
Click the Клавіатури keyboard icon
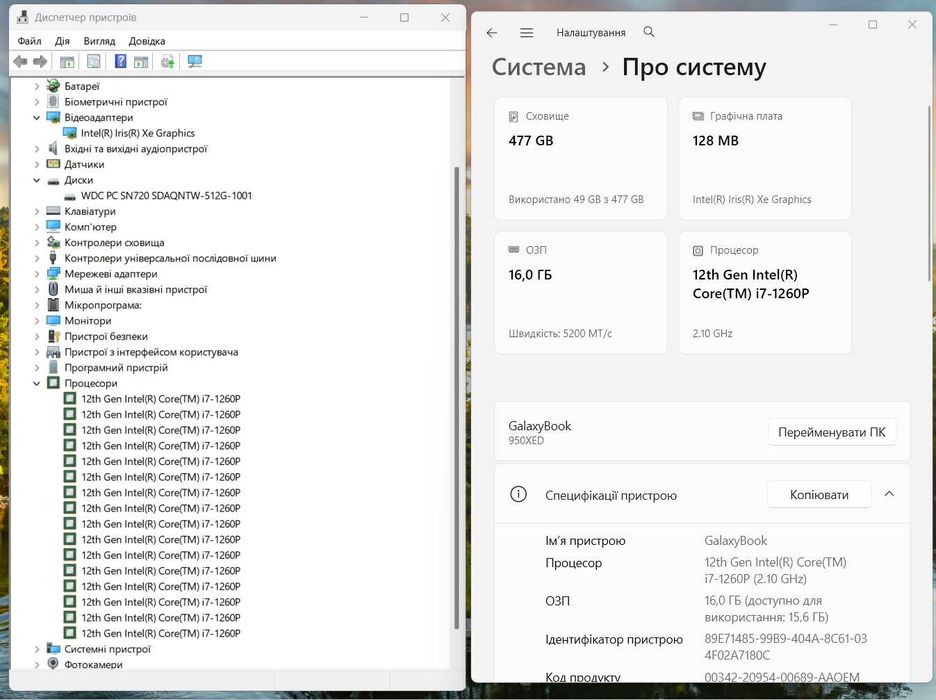point(53,211)
